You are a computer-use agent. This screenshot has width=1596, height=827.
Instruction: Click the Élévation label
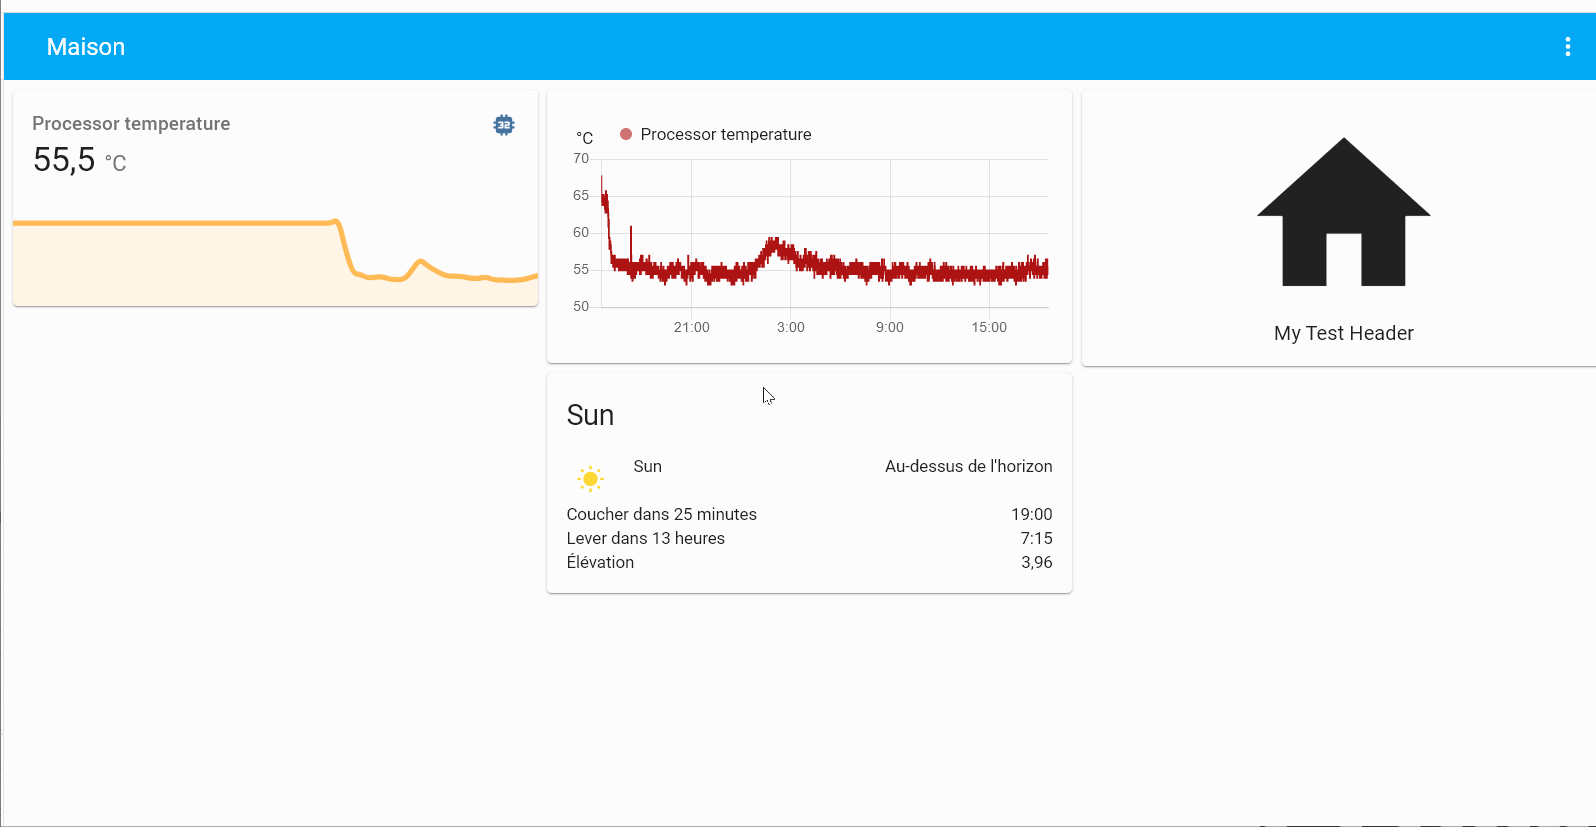click(600, 562)
